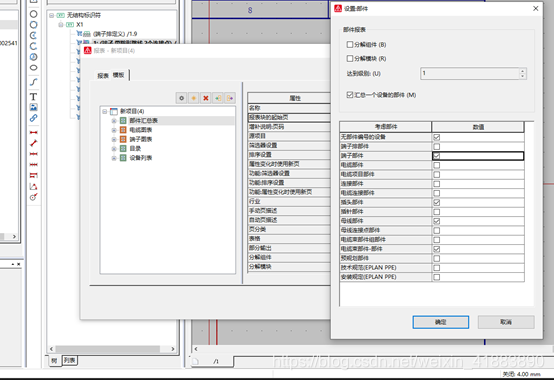554x380 pixels.
Task: Click the terminal strip icon beside X1
Action: (70, 24)
